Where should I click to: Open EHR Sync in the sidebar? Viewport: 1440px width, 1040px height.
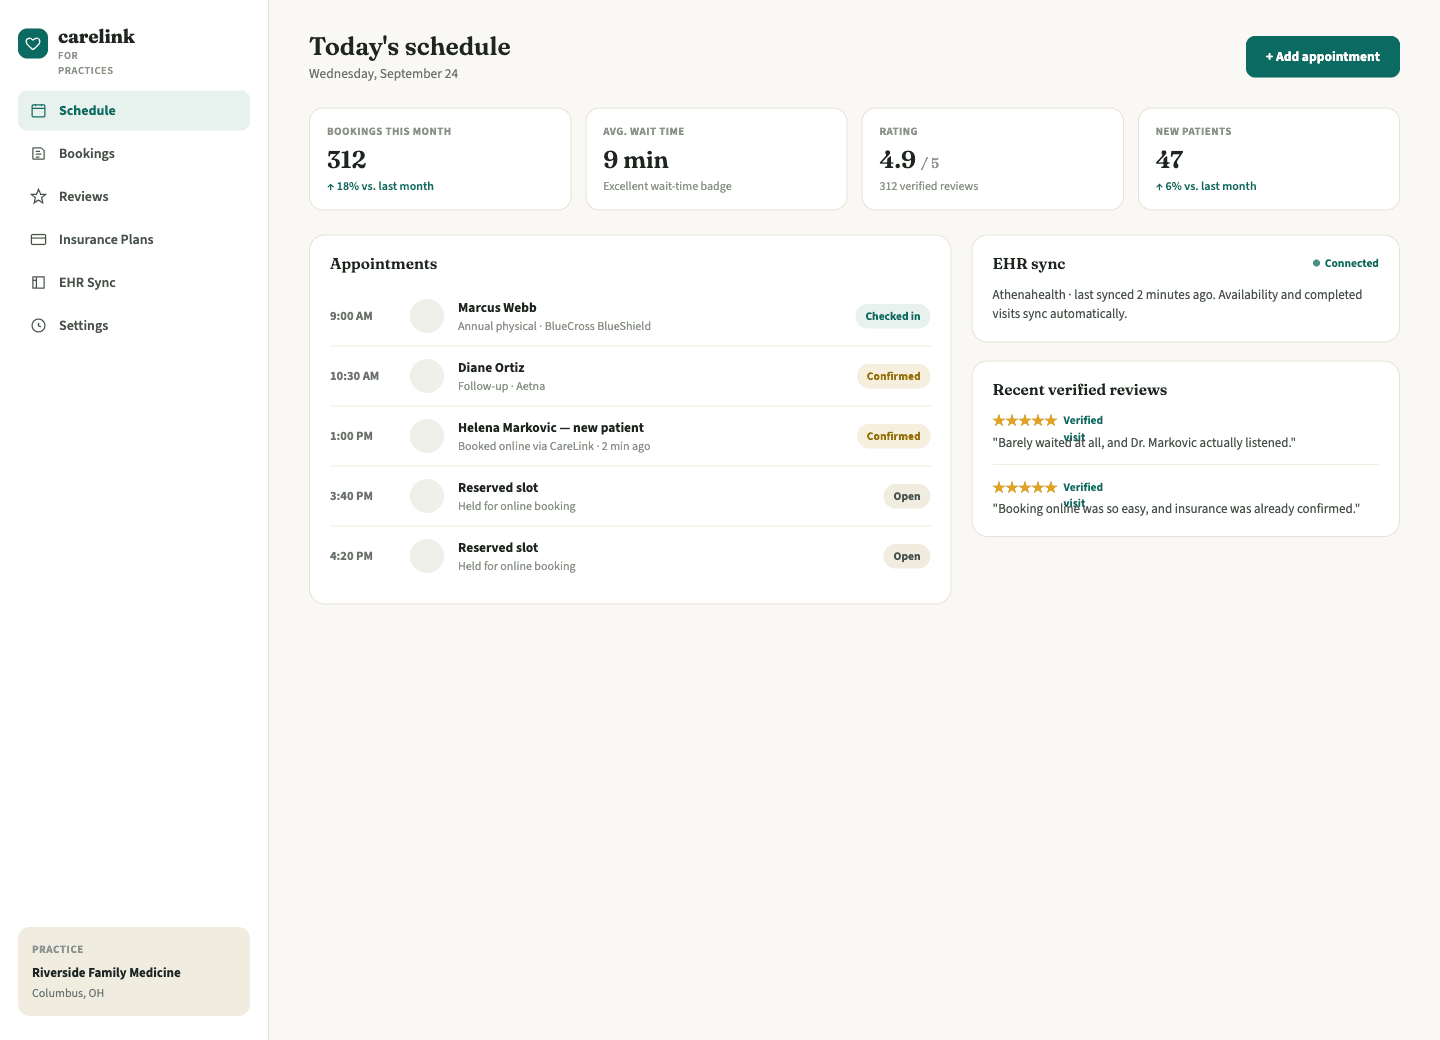click(134, 283)
